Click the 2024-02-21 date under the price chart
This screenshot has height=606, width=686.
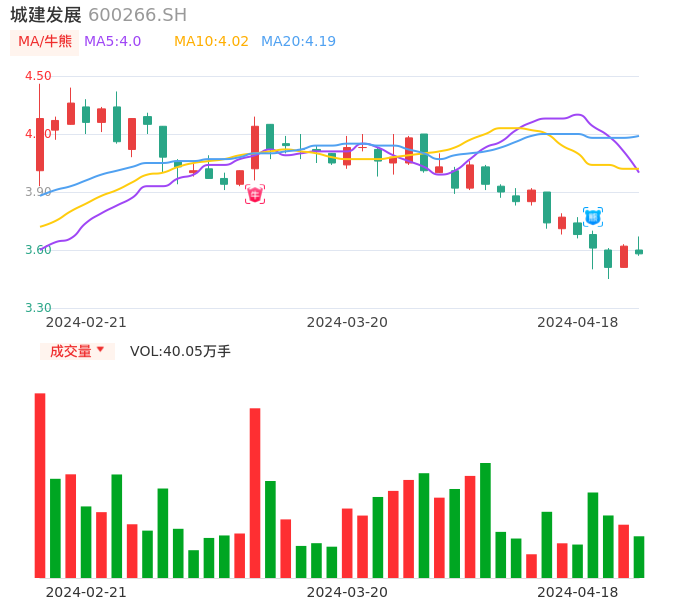click(x=86, y=322)
